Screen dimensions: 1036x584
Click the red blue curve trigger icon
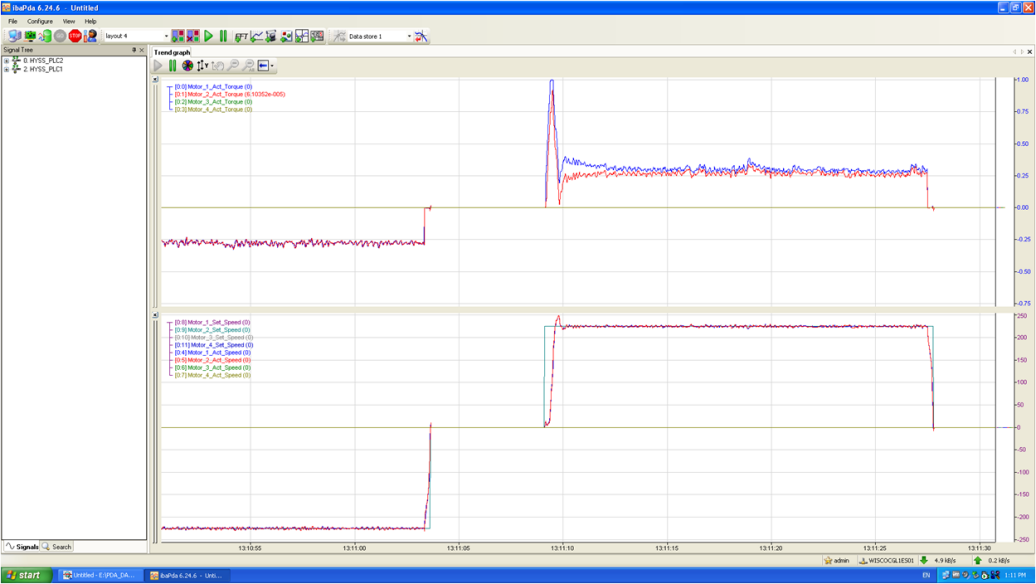coord(421,36)
